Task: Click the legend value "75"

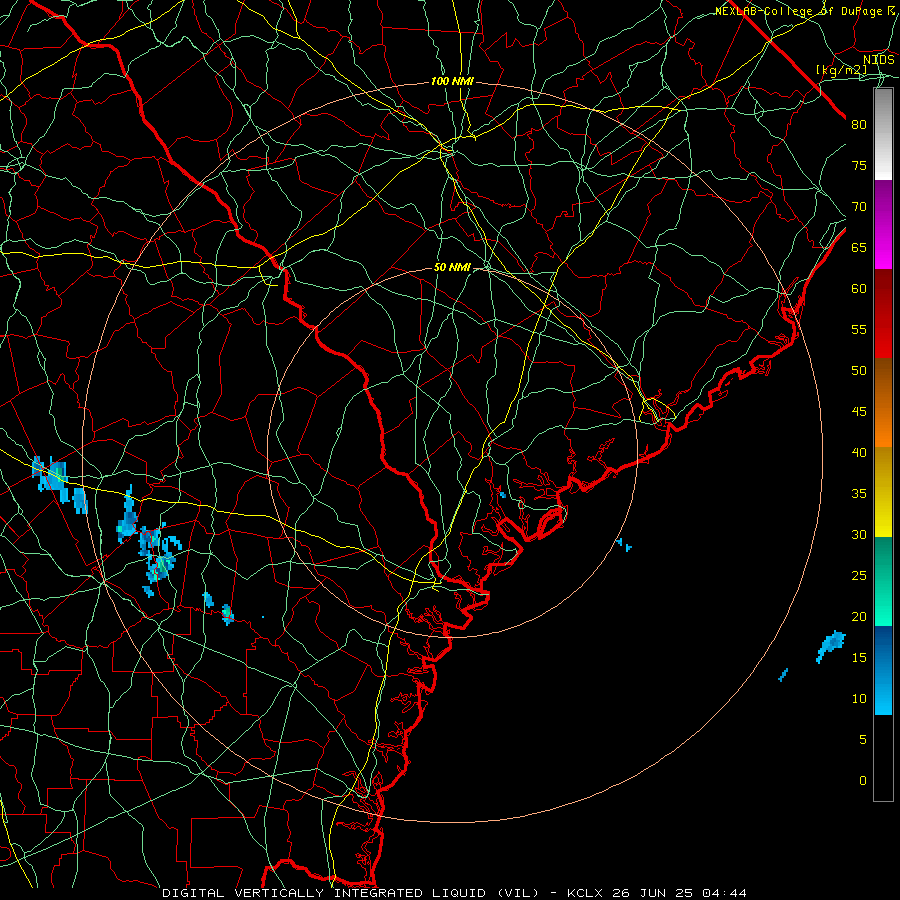Action: coord(859,166)
